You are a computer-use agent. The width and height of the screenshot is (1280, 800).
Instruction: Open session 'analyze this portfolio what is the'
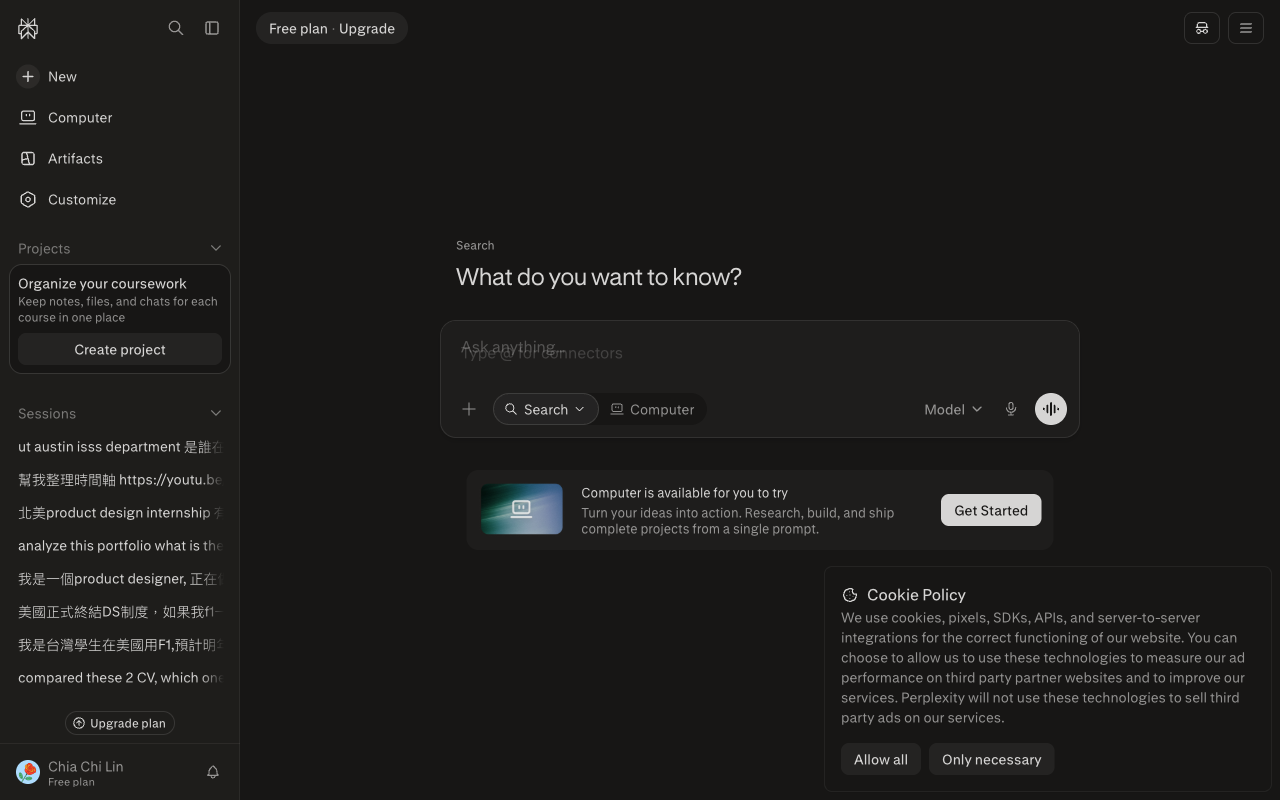click(120, 546)
